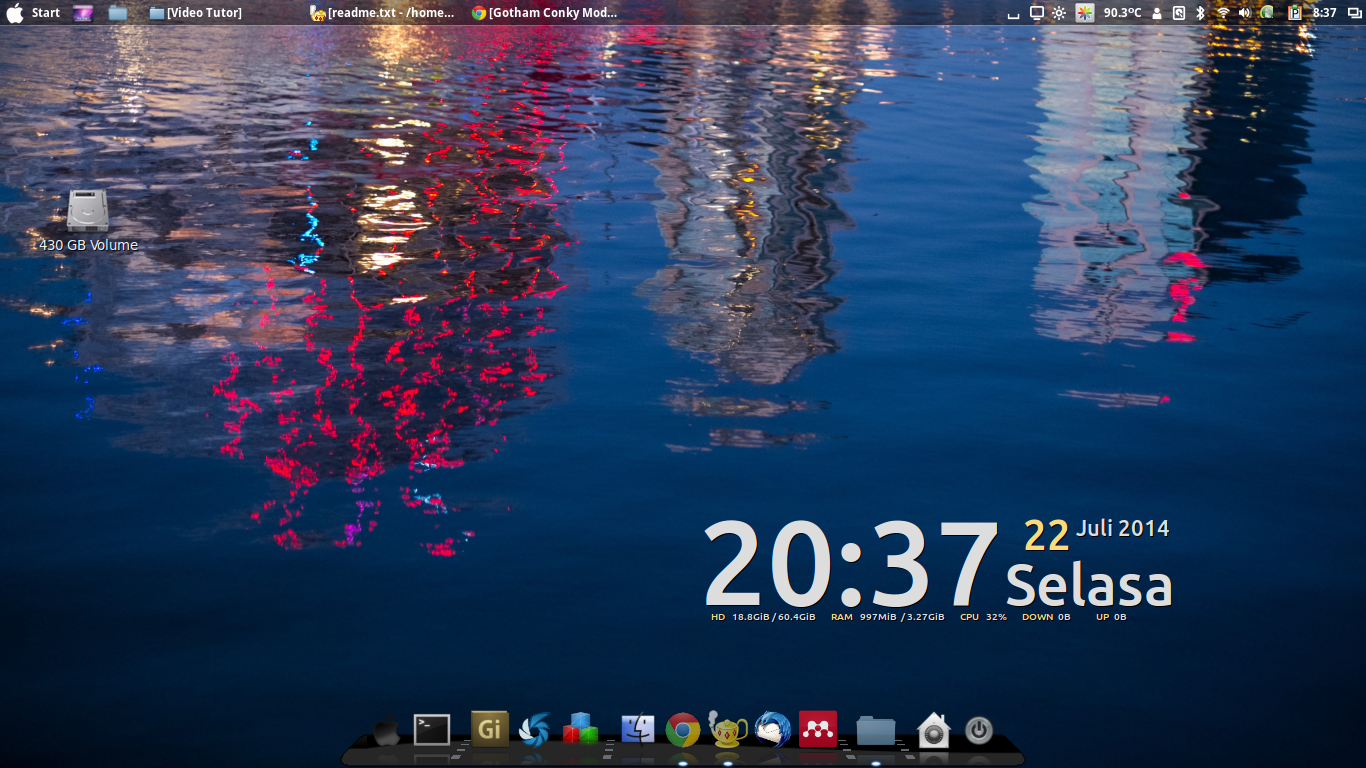Click the RAM 997MiB / 3.27GiB readout
The image size is (1366, 768).
click(x=887, y=617)
